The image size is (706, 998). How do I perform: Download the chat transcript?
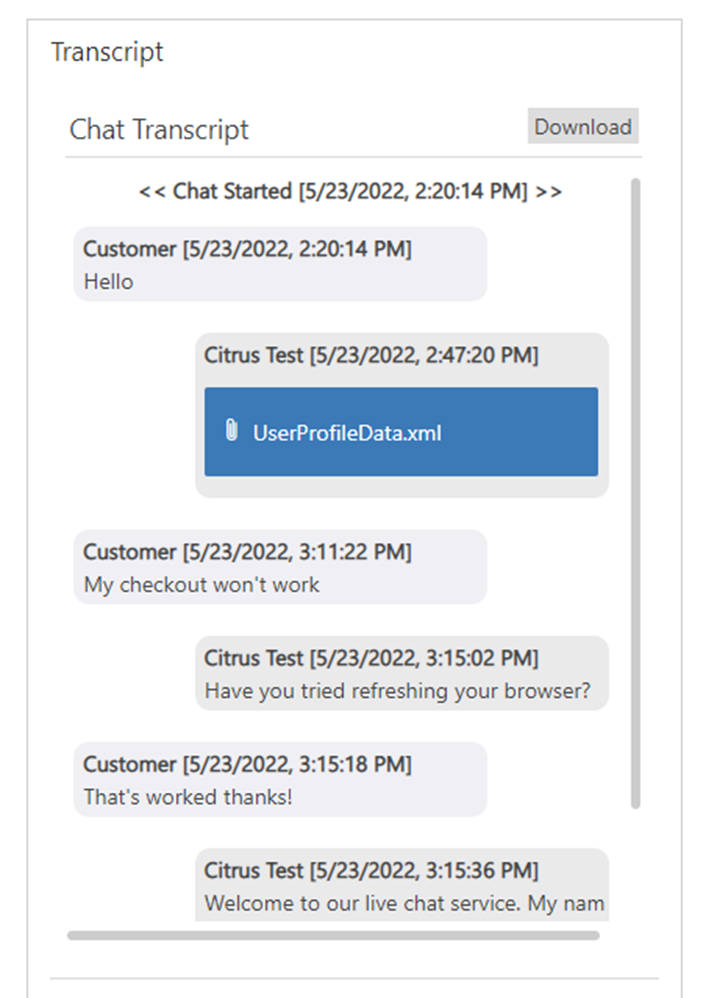pyautogui.click(x=582, y=126)
